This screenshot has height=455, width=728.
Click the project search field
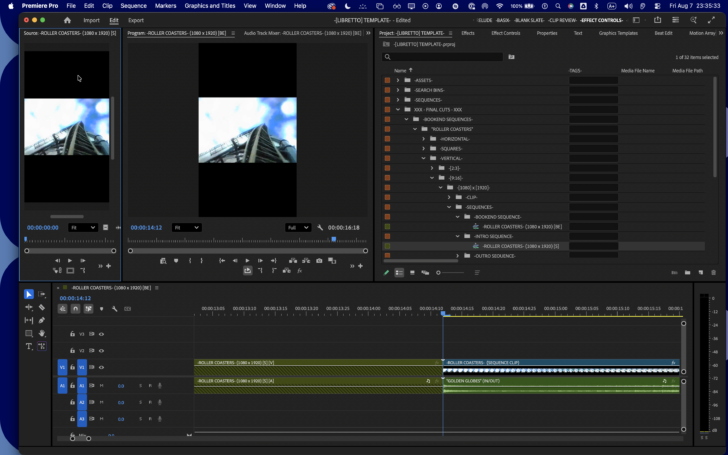pyautogui.click(x=442, y=57)
